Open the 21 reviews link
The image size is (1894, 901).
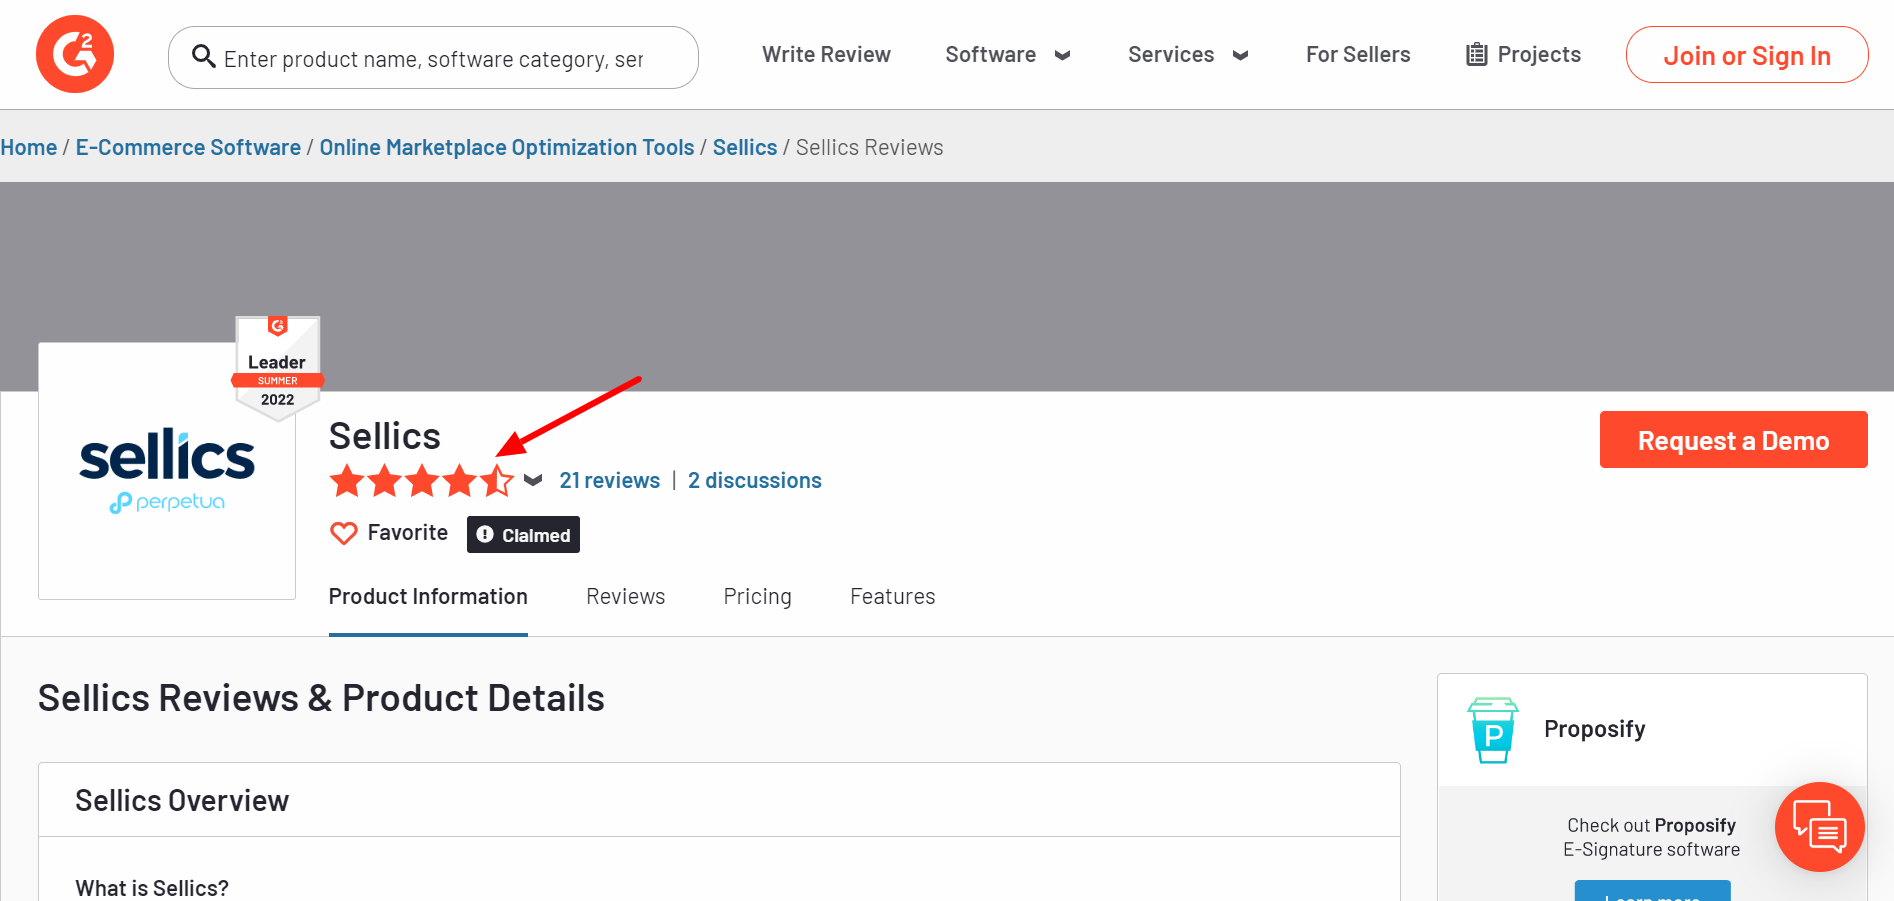point(609,481)
